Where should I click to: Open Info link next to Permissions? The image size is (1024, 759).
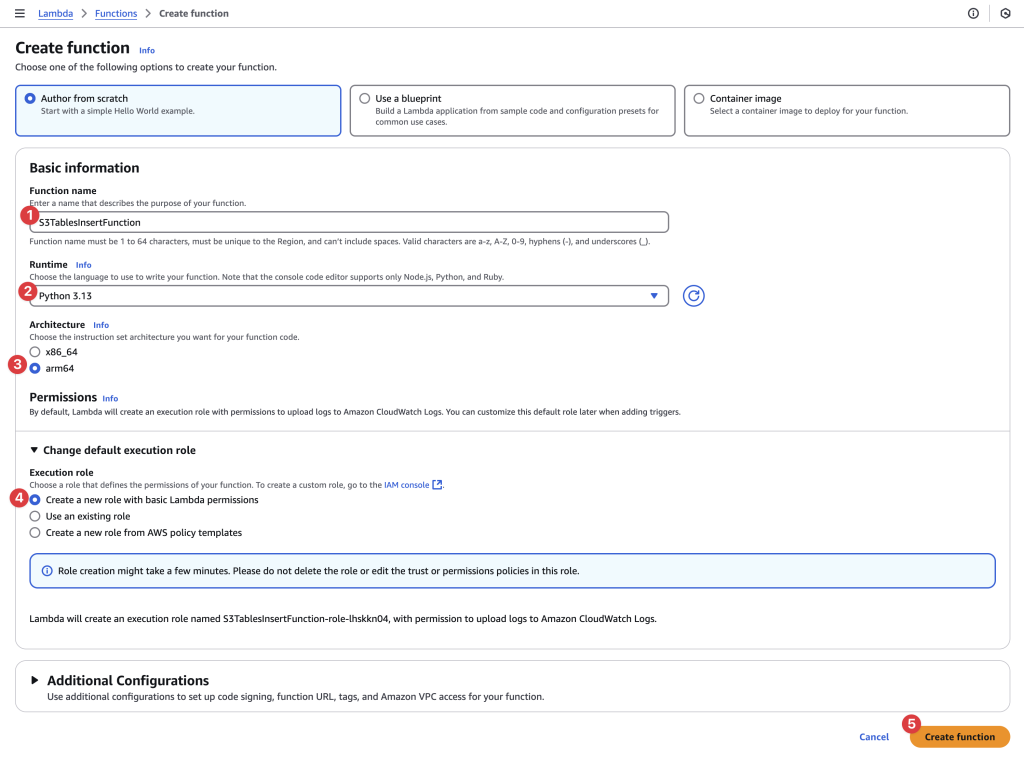click(110, 398)
